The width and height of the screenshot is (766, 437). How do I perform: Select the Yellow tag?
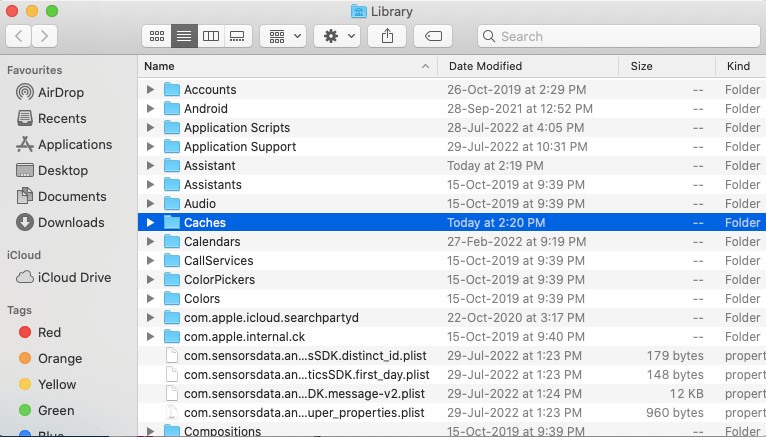pyautogui.click(x=47, y=384)
